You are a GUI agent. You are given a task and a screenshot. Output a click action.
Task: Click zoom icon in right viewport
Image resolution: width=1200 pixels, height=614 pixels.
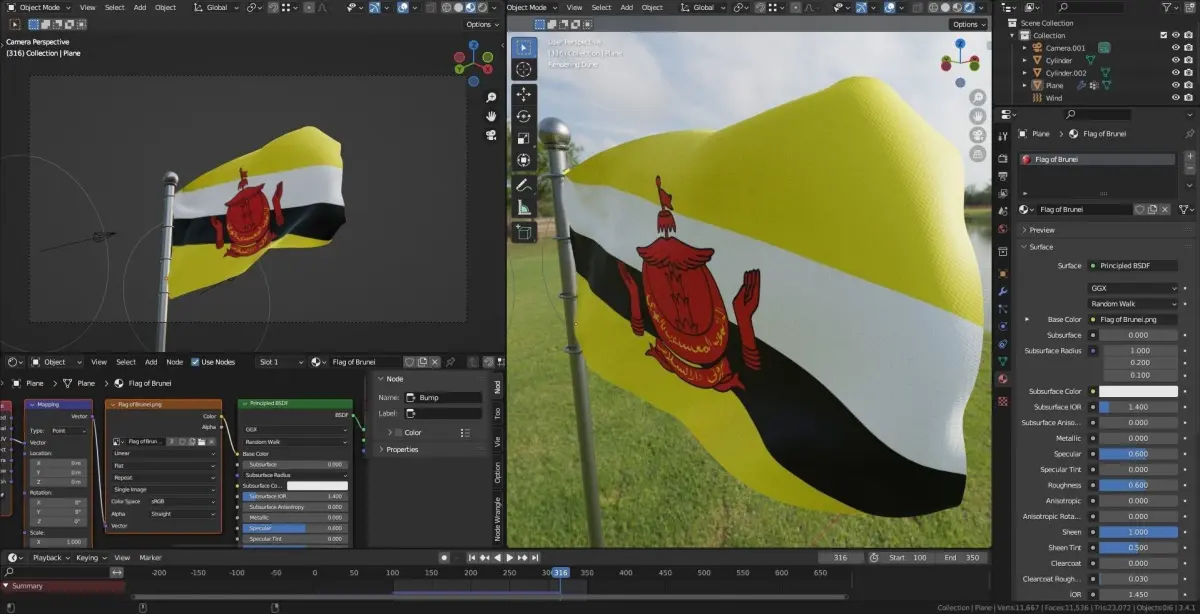977,98
